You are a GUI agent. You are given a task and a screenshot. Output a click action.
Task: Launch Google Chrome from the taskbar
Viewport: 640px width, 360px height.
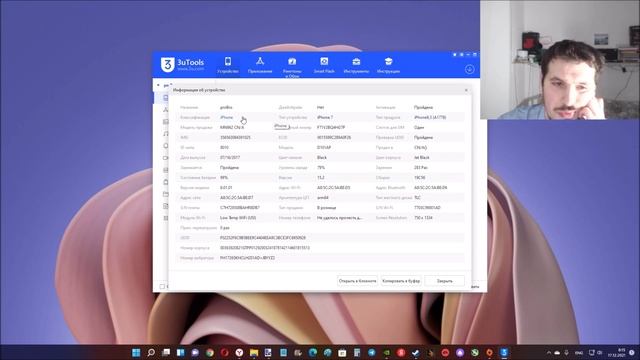(x=210, y=352)
